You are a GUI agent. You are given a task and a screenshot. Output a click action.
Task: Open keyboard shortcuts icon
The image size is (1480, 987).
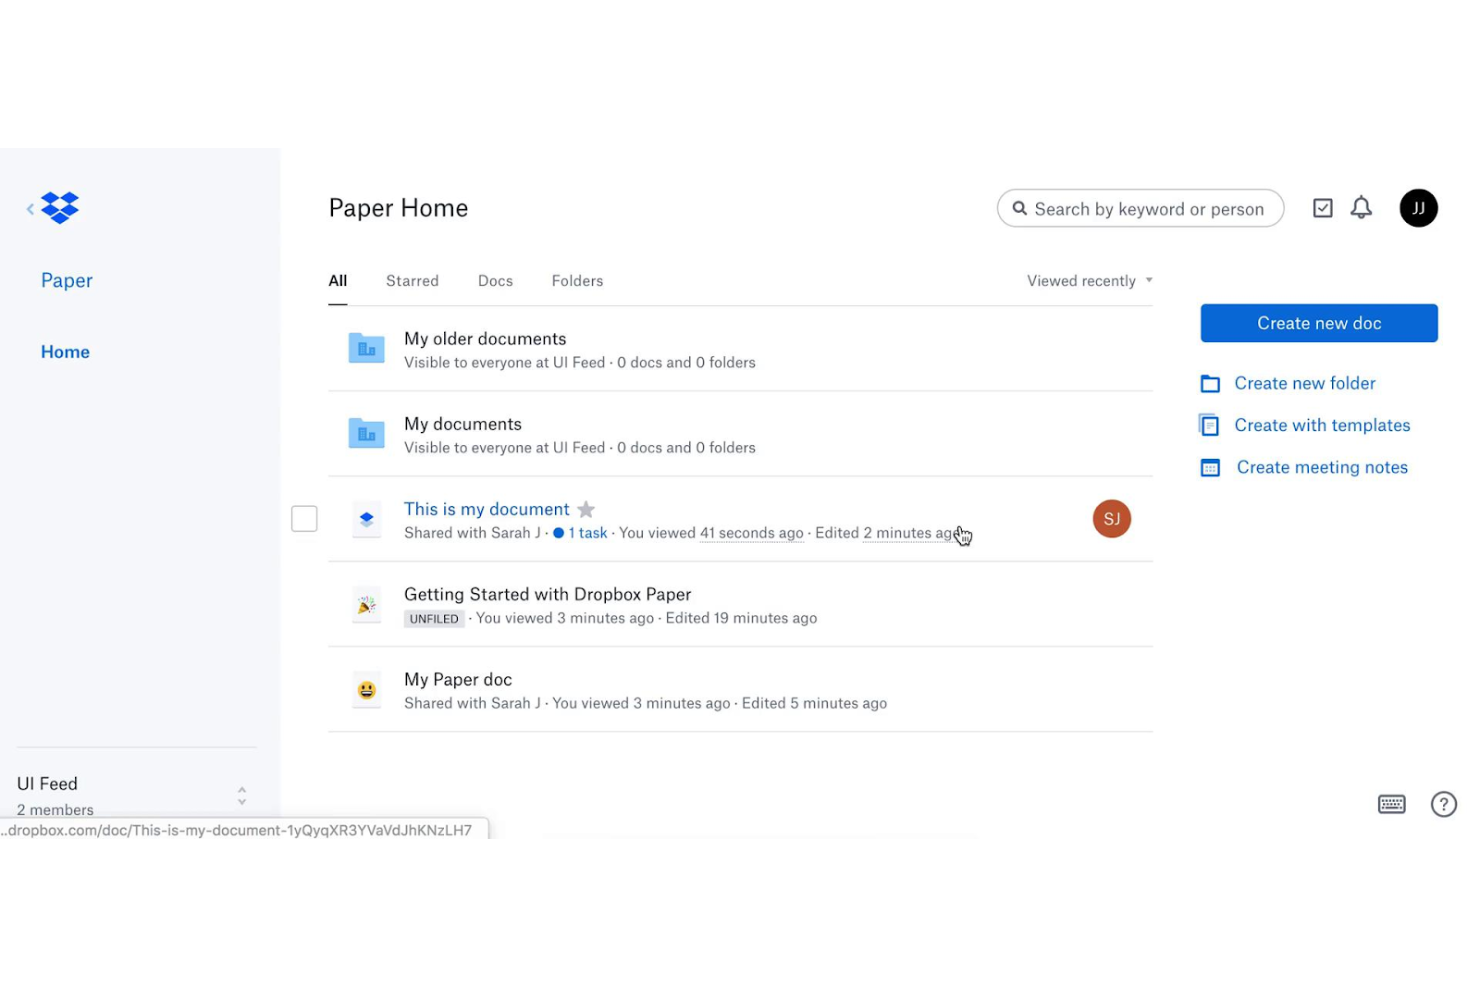click(x=1391, y=804)
